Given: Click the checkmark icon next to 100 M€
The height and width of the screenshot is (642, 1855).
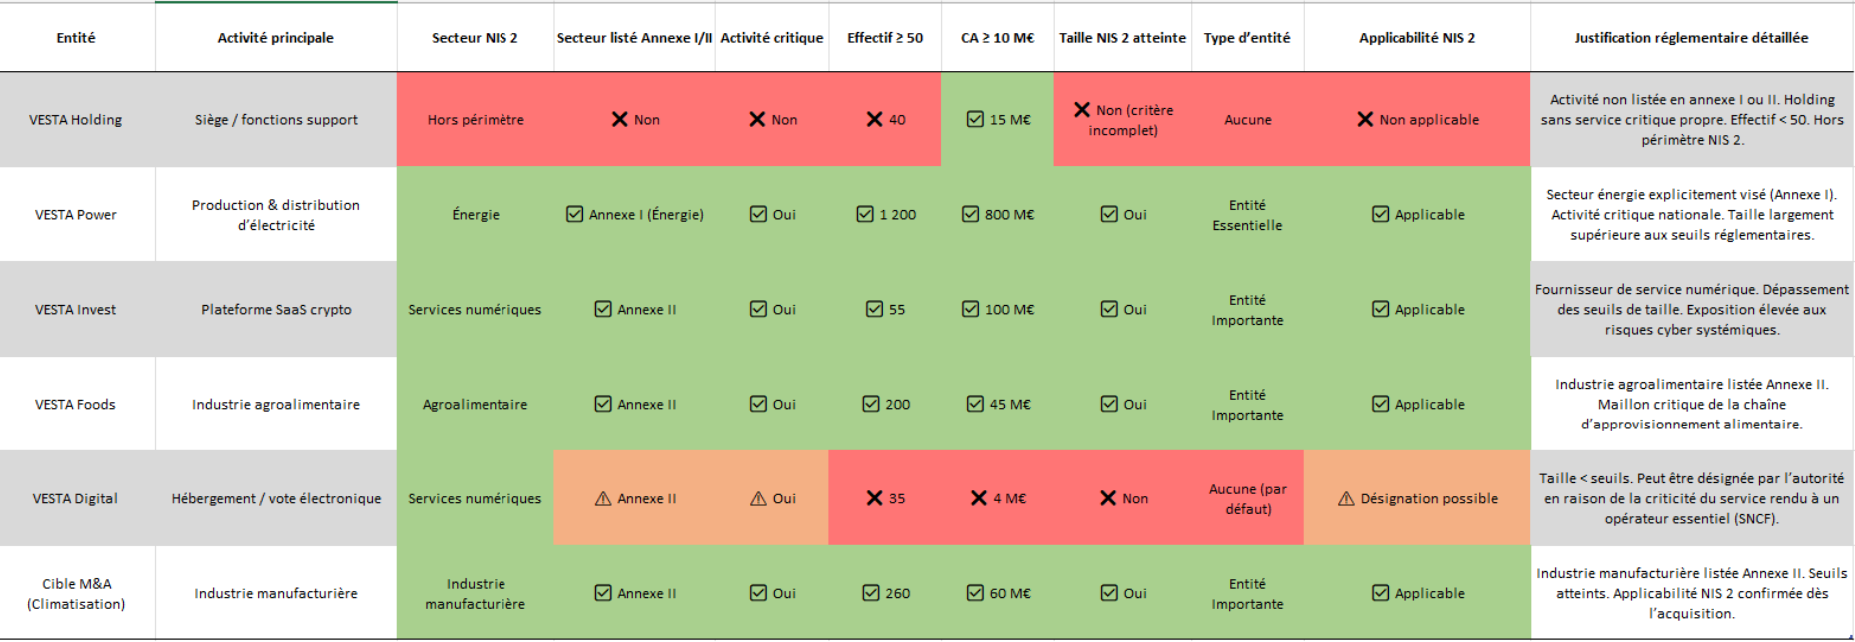Looking at the screenshot, I should 970,309.
